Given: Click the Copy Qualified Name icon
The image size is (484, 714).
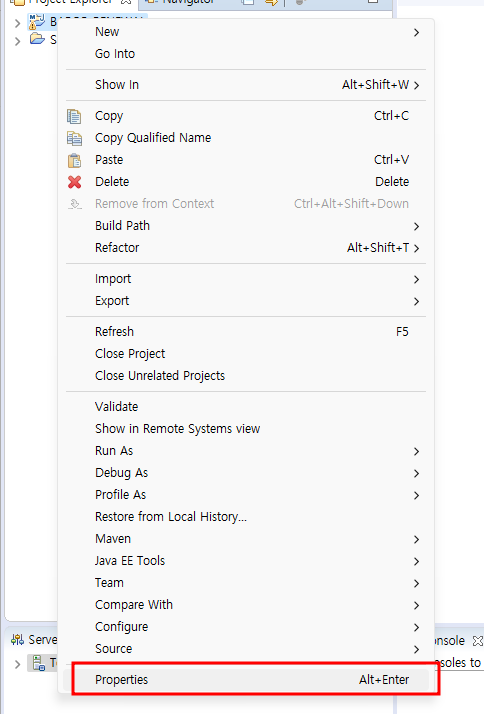Looking at the screenshot, I should pyautogui.click(x=74, y=138).
